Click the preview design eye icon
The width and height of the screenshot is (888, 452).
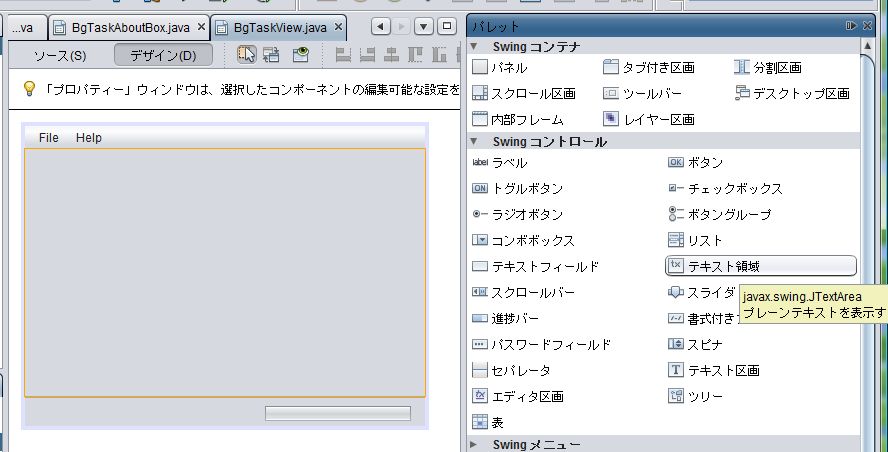point(300,55)
